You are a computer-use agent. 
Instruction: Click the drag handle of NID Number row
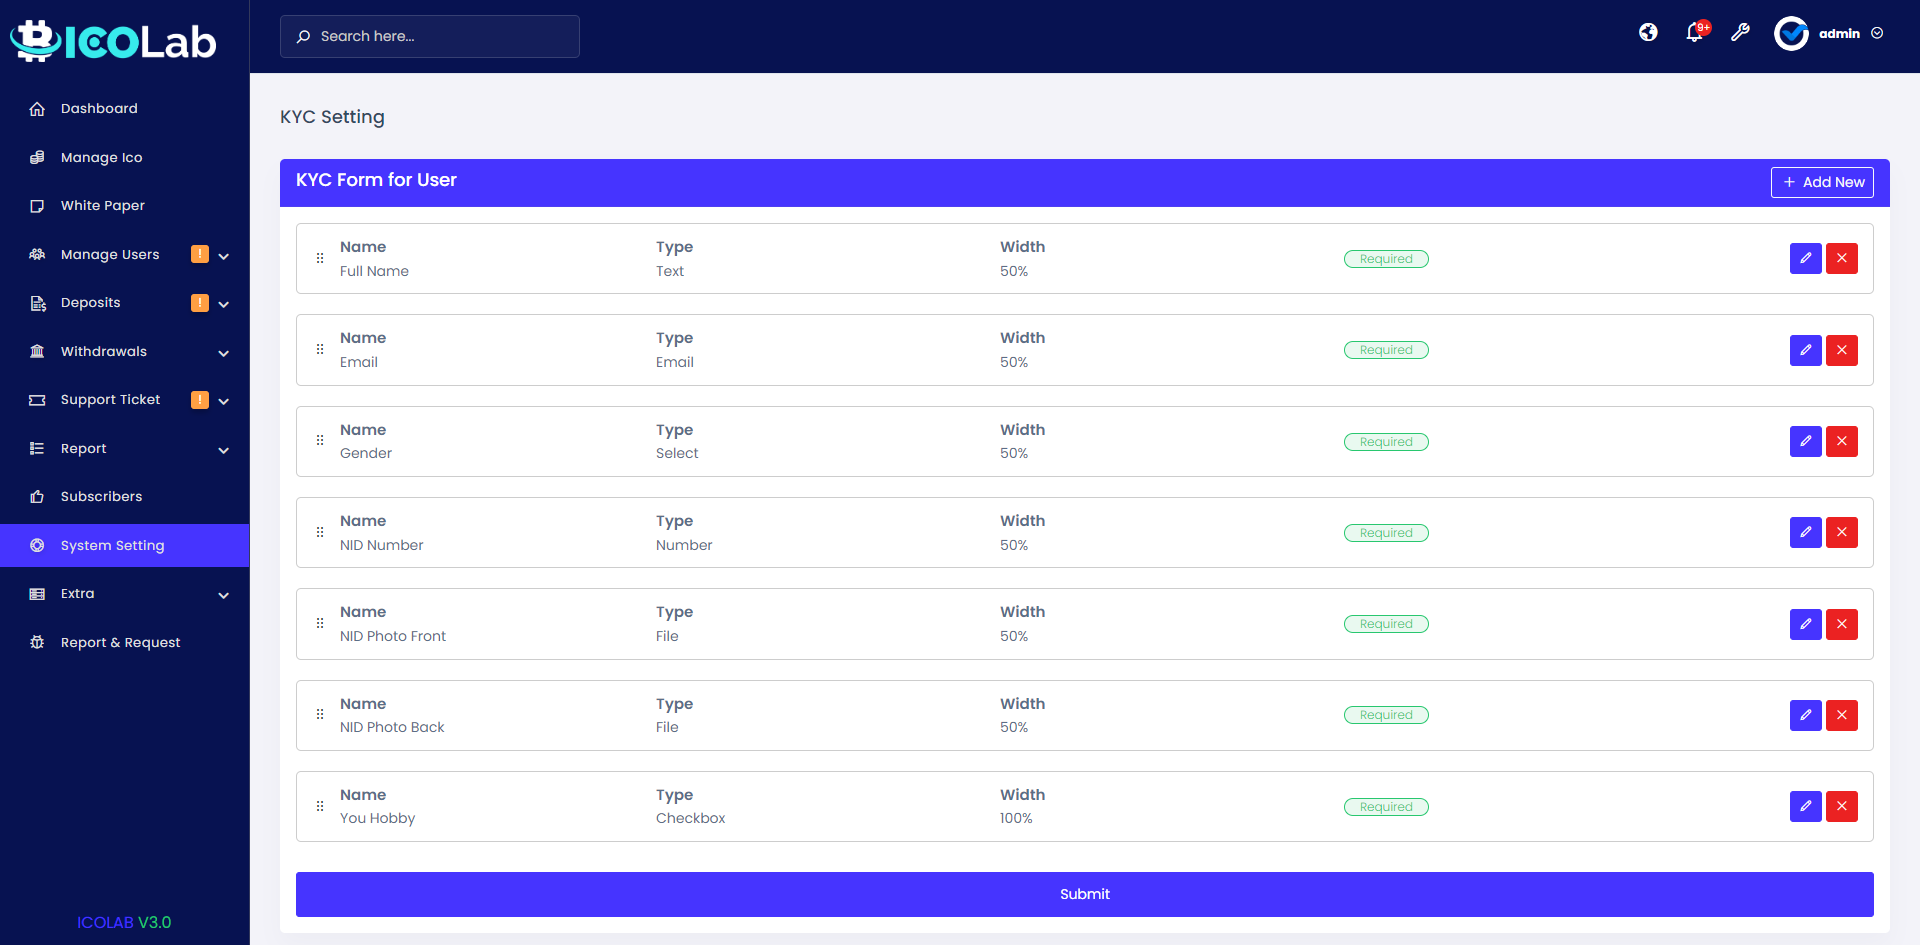click(x=320, y=532)
